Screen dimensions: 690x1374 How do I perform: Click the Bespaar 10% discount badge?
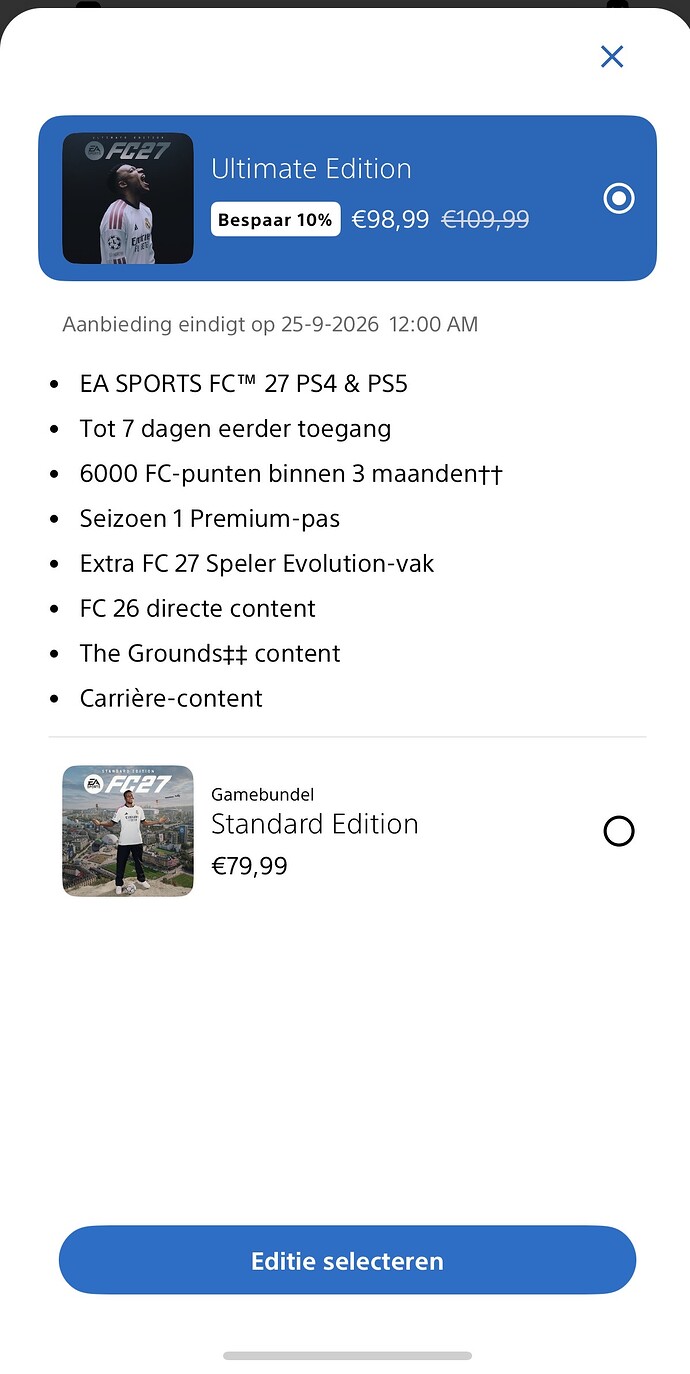coord(275,219)
